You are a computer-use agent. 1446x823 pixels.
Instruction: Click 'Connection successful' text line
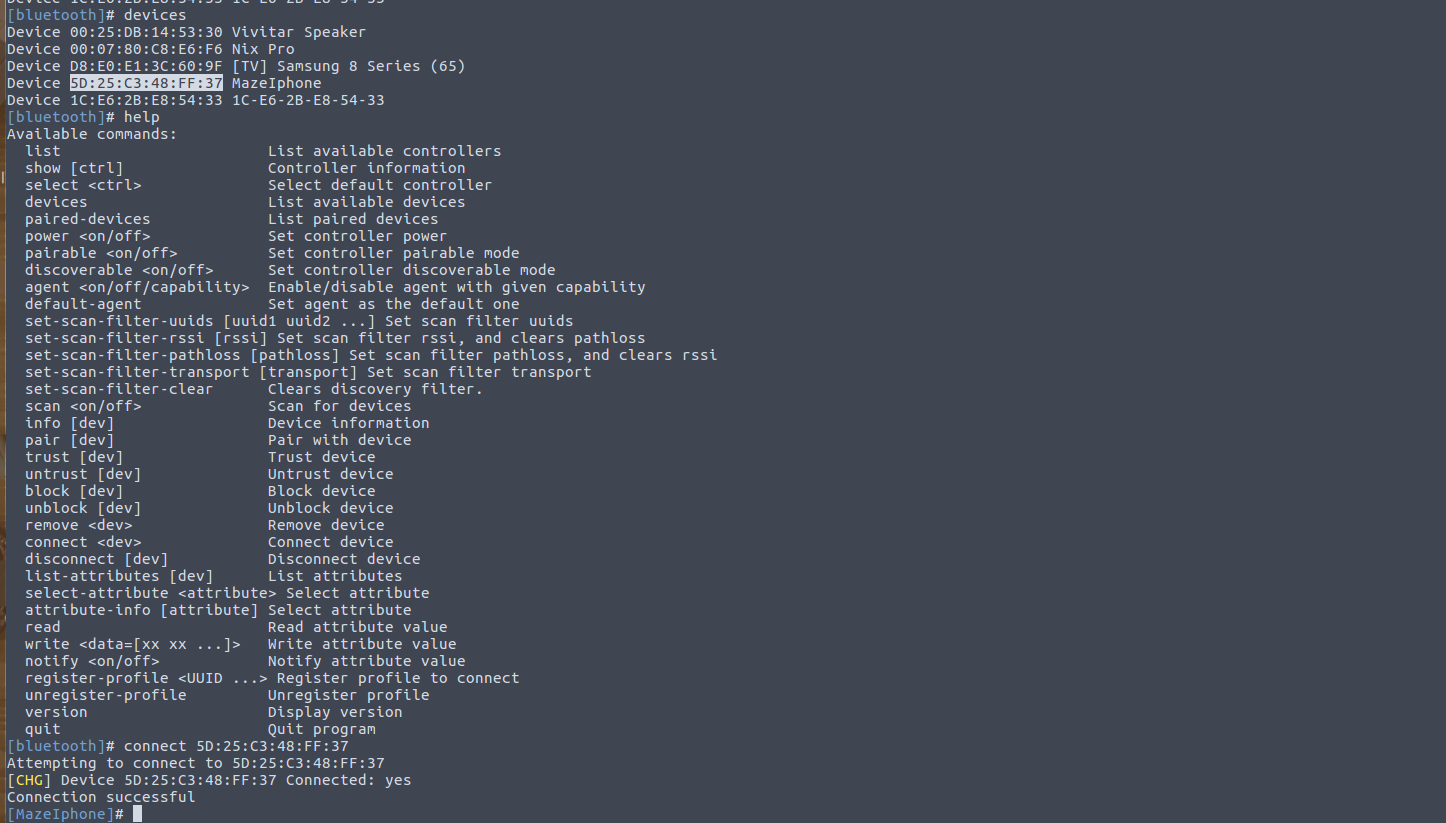pyautogui.click(x=101, y=797)
